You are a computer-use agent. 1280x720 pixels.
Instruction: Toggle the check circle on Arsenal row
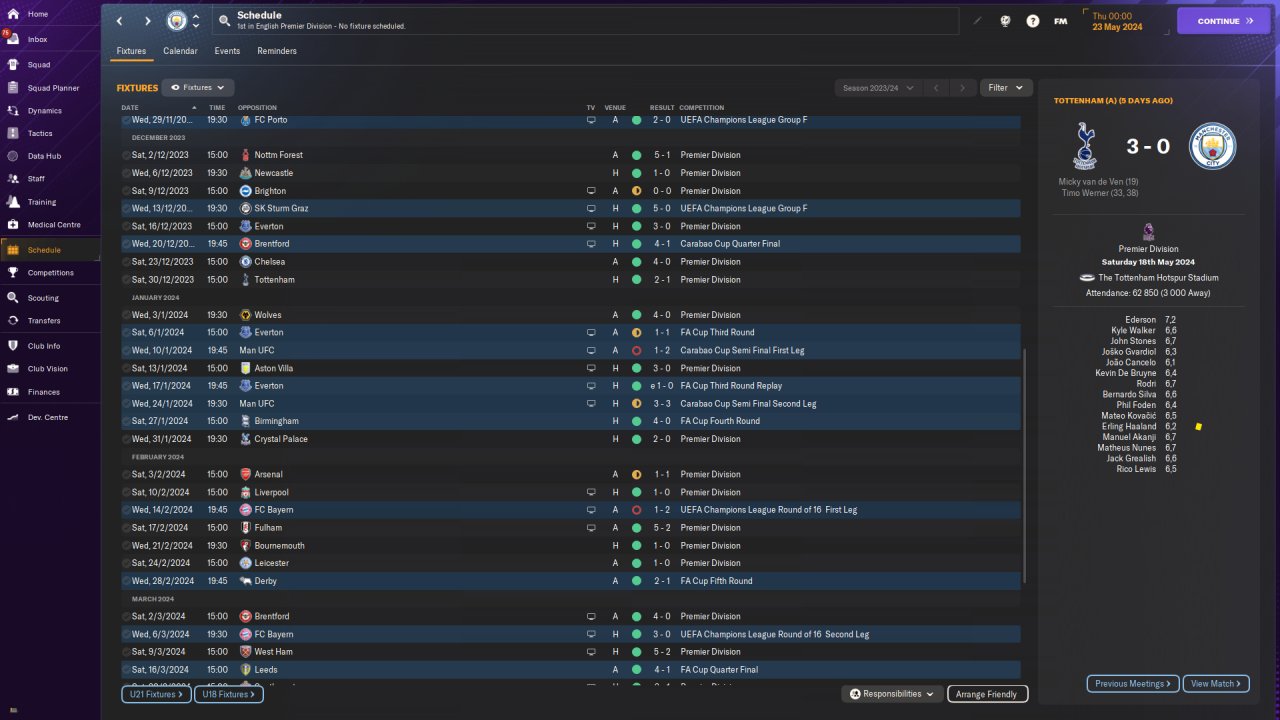pos(126,474)
